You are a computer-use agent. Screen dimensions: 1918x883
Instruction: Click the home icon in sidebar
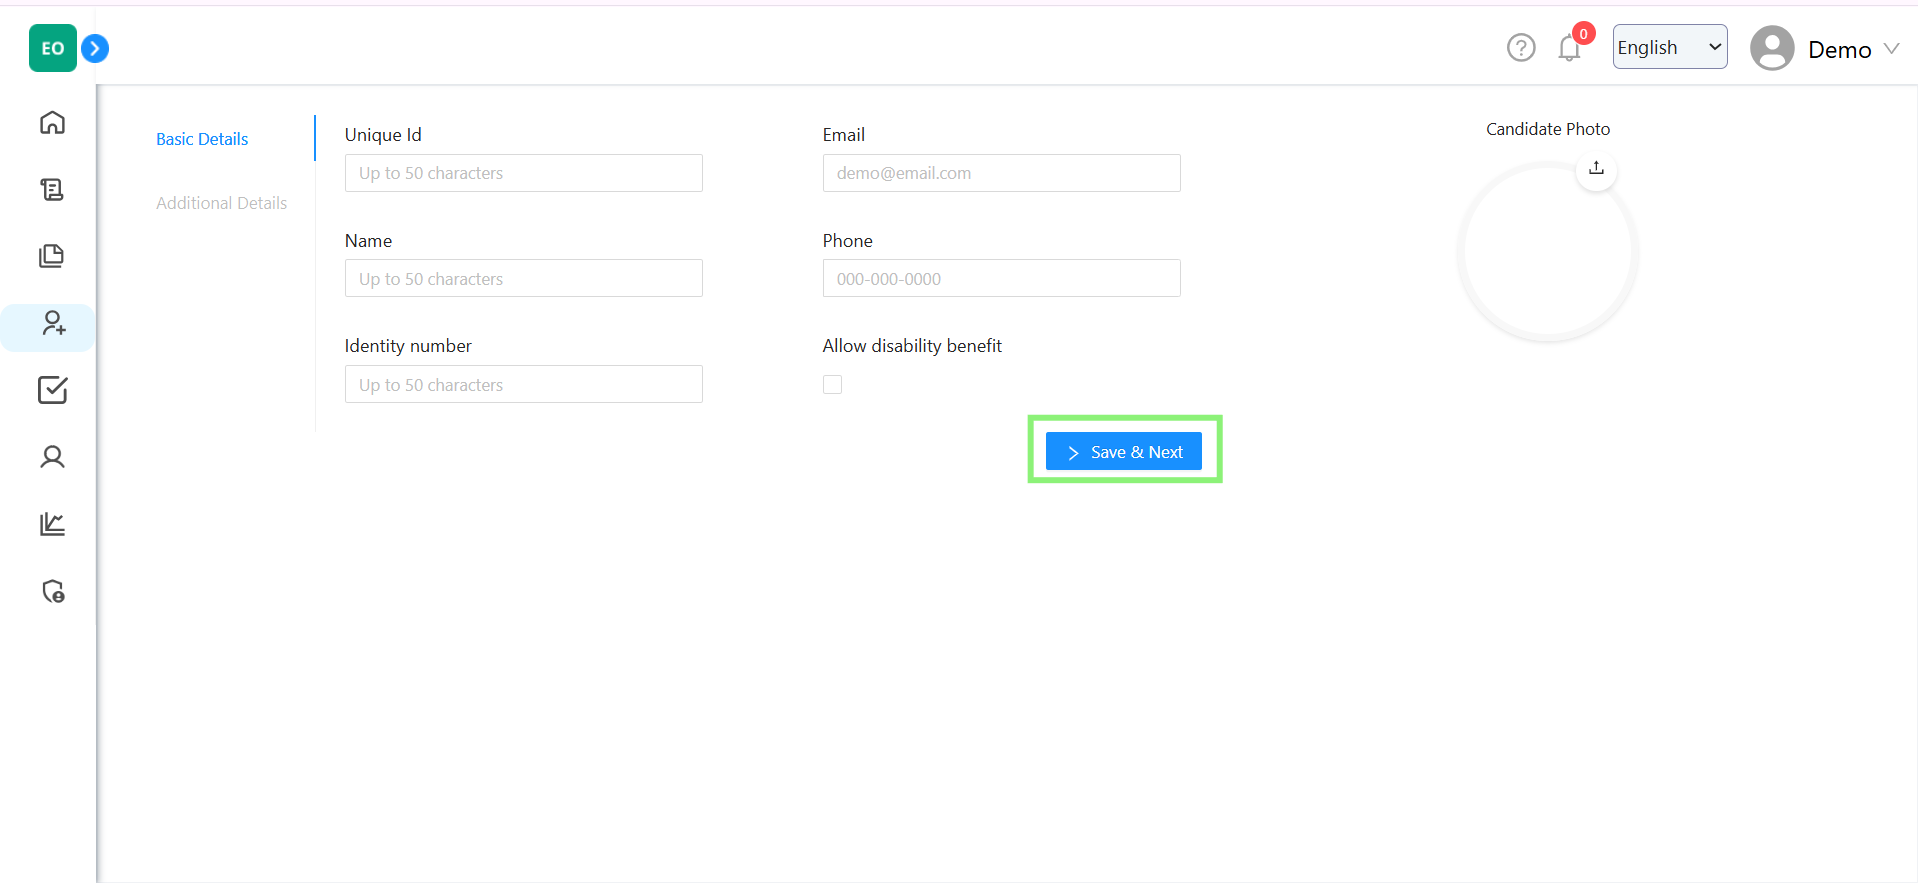pos(52,122)
